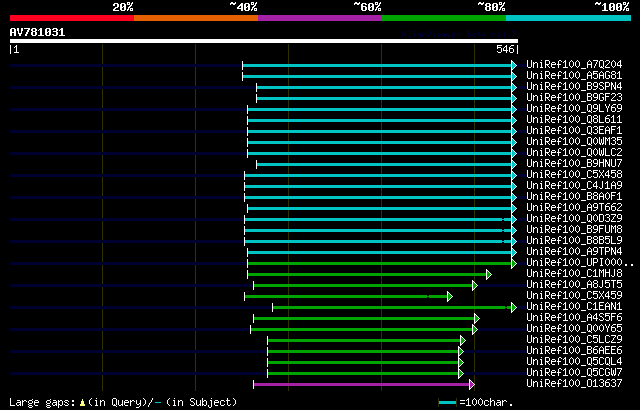Click the green arrowhead of the C5LCZ9 alignment
The width and height of the screenshot is (640, 410).
(462, 340)
